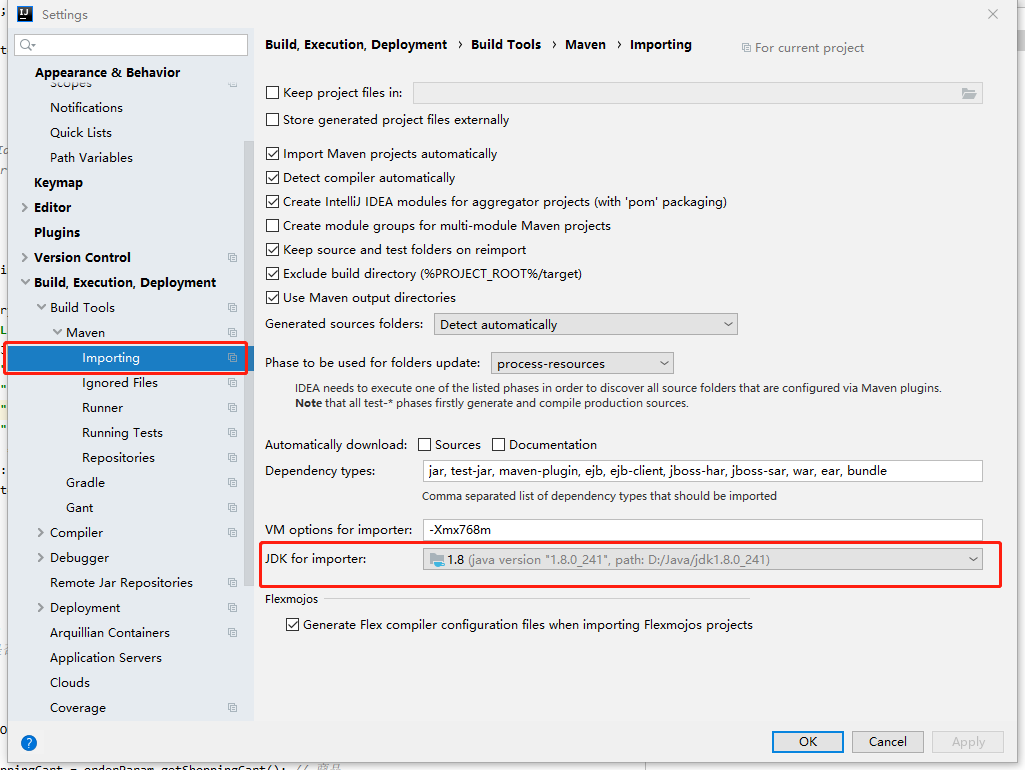Viewport: 1025px width, 770px height.
Task: Click the settings tree vertical scrollbar
Action: tap(248, 363)
